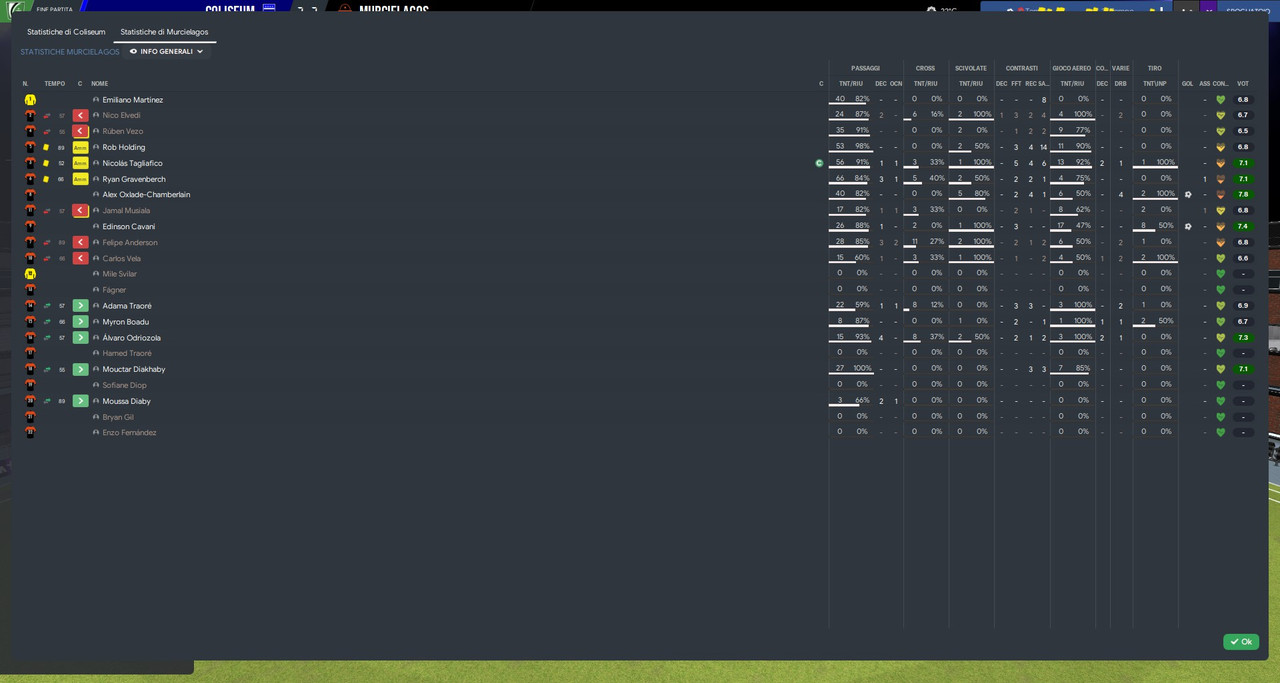This screenshot has width=1280, height=683.
Task: Select the Statistiche di Murcielagos tab
Action: (x=165, y=32)
